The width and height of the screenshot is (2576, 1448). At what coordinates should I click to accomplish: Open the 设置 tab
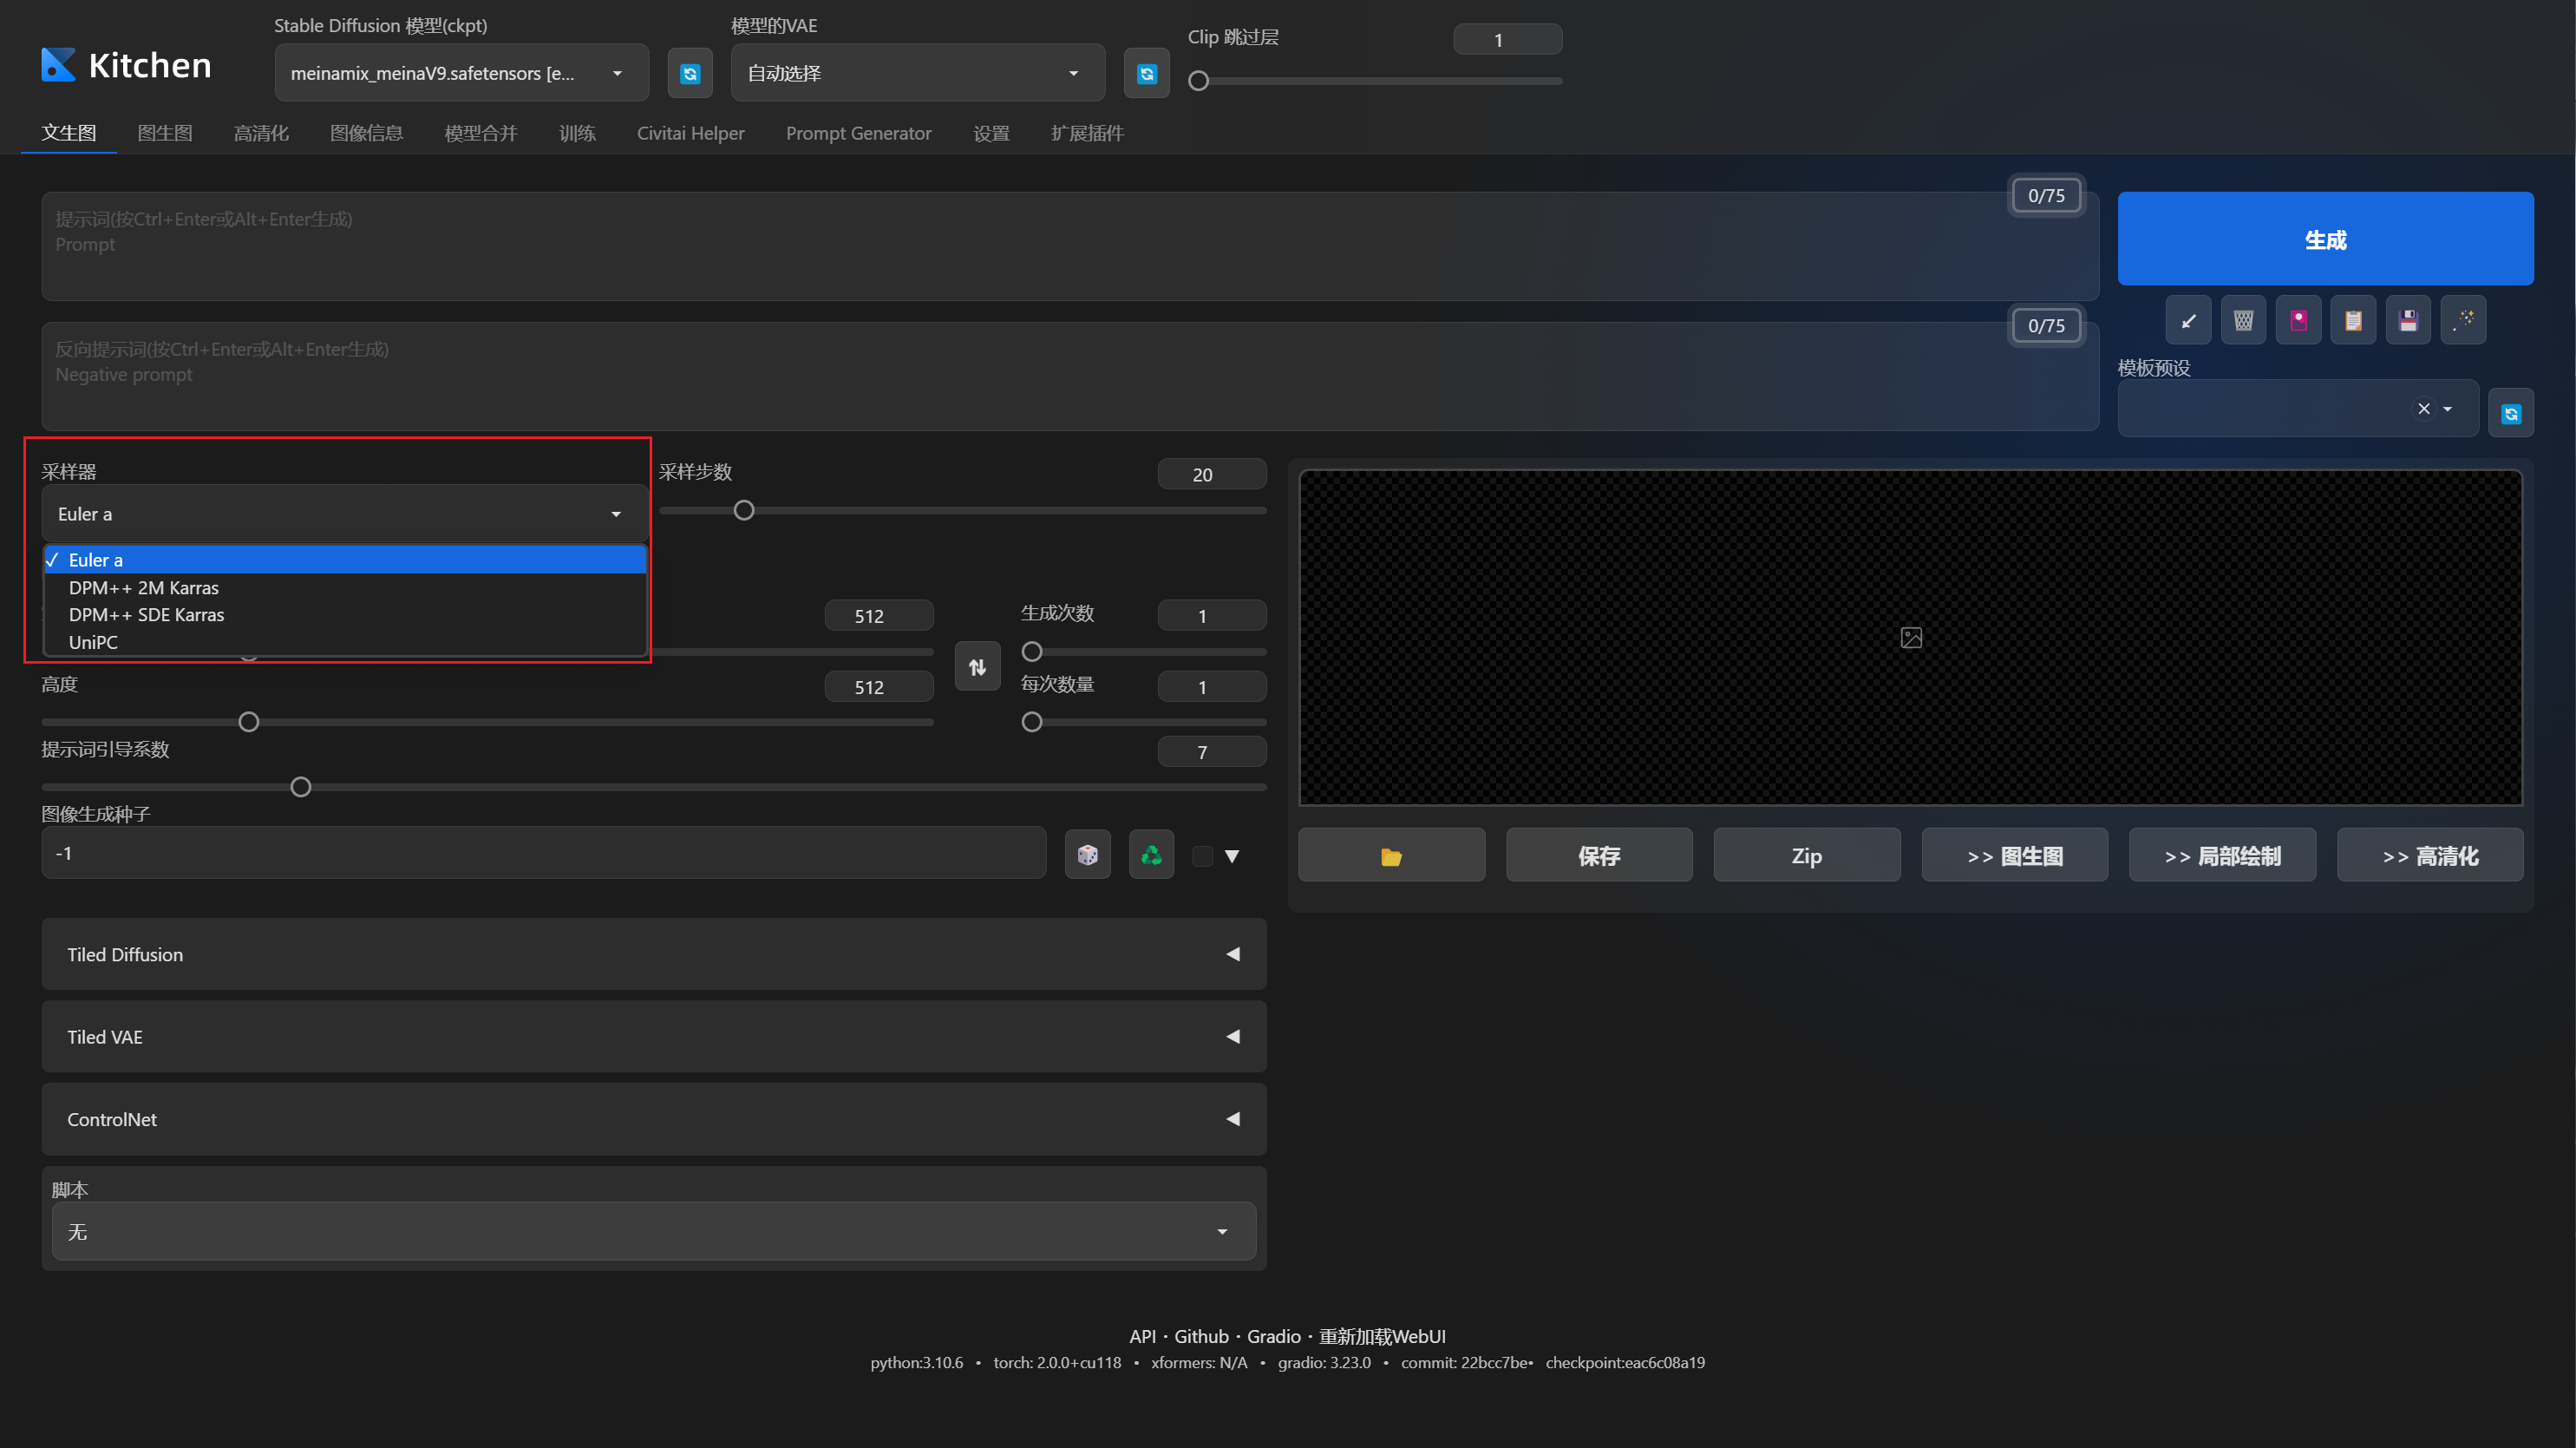point(991,133)
